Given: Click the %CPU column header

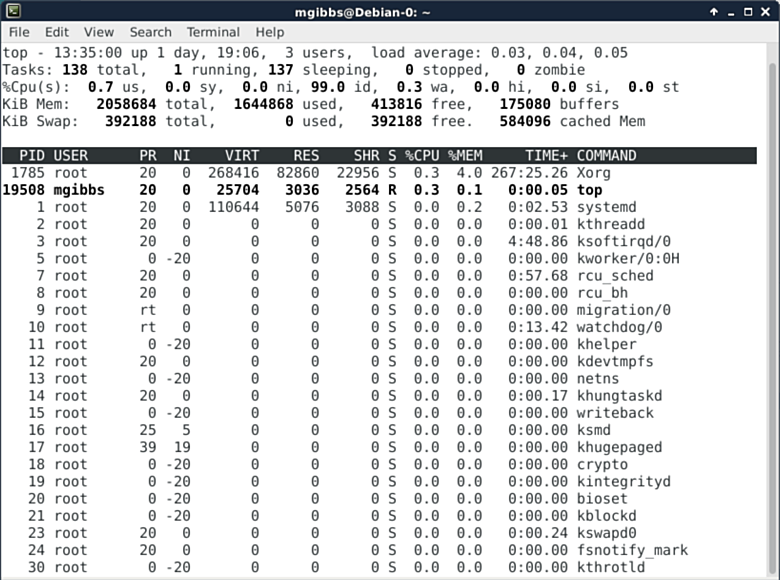Looking at the screenshot, I should pos(422,156).
